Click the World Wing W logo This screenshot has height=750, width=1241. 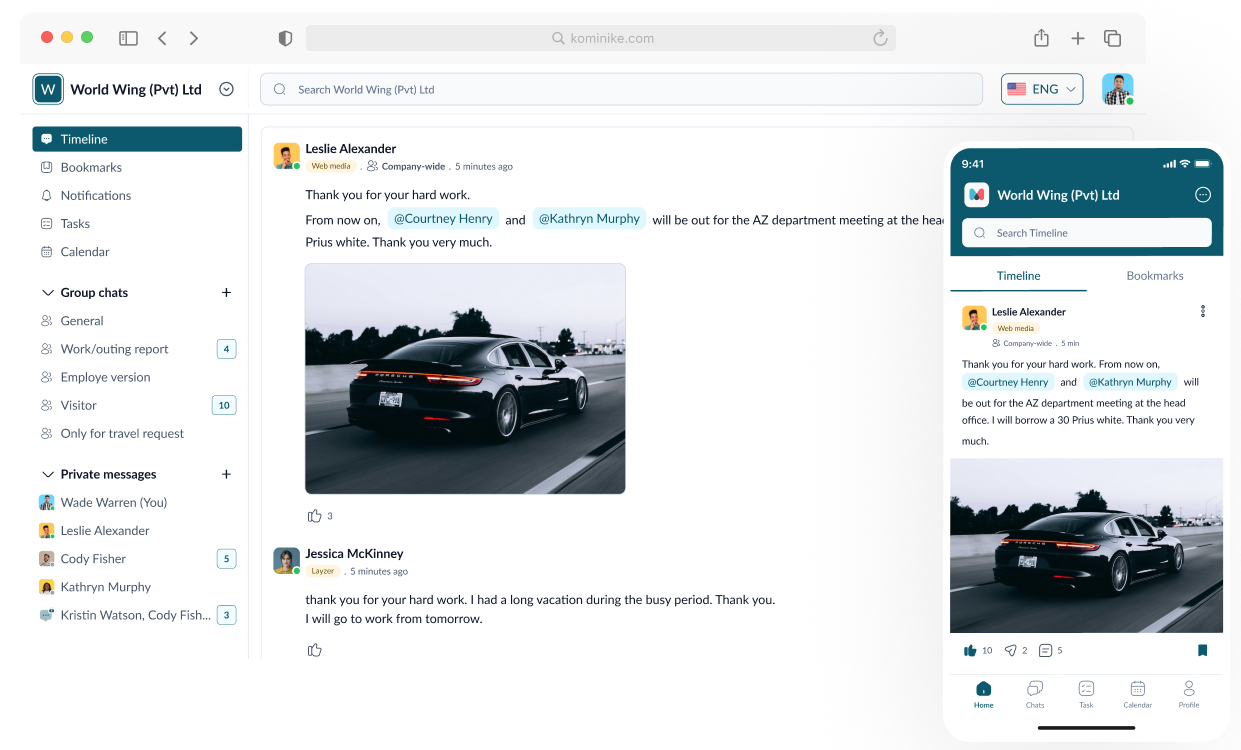pyautogui.click(x=47, y=89)
